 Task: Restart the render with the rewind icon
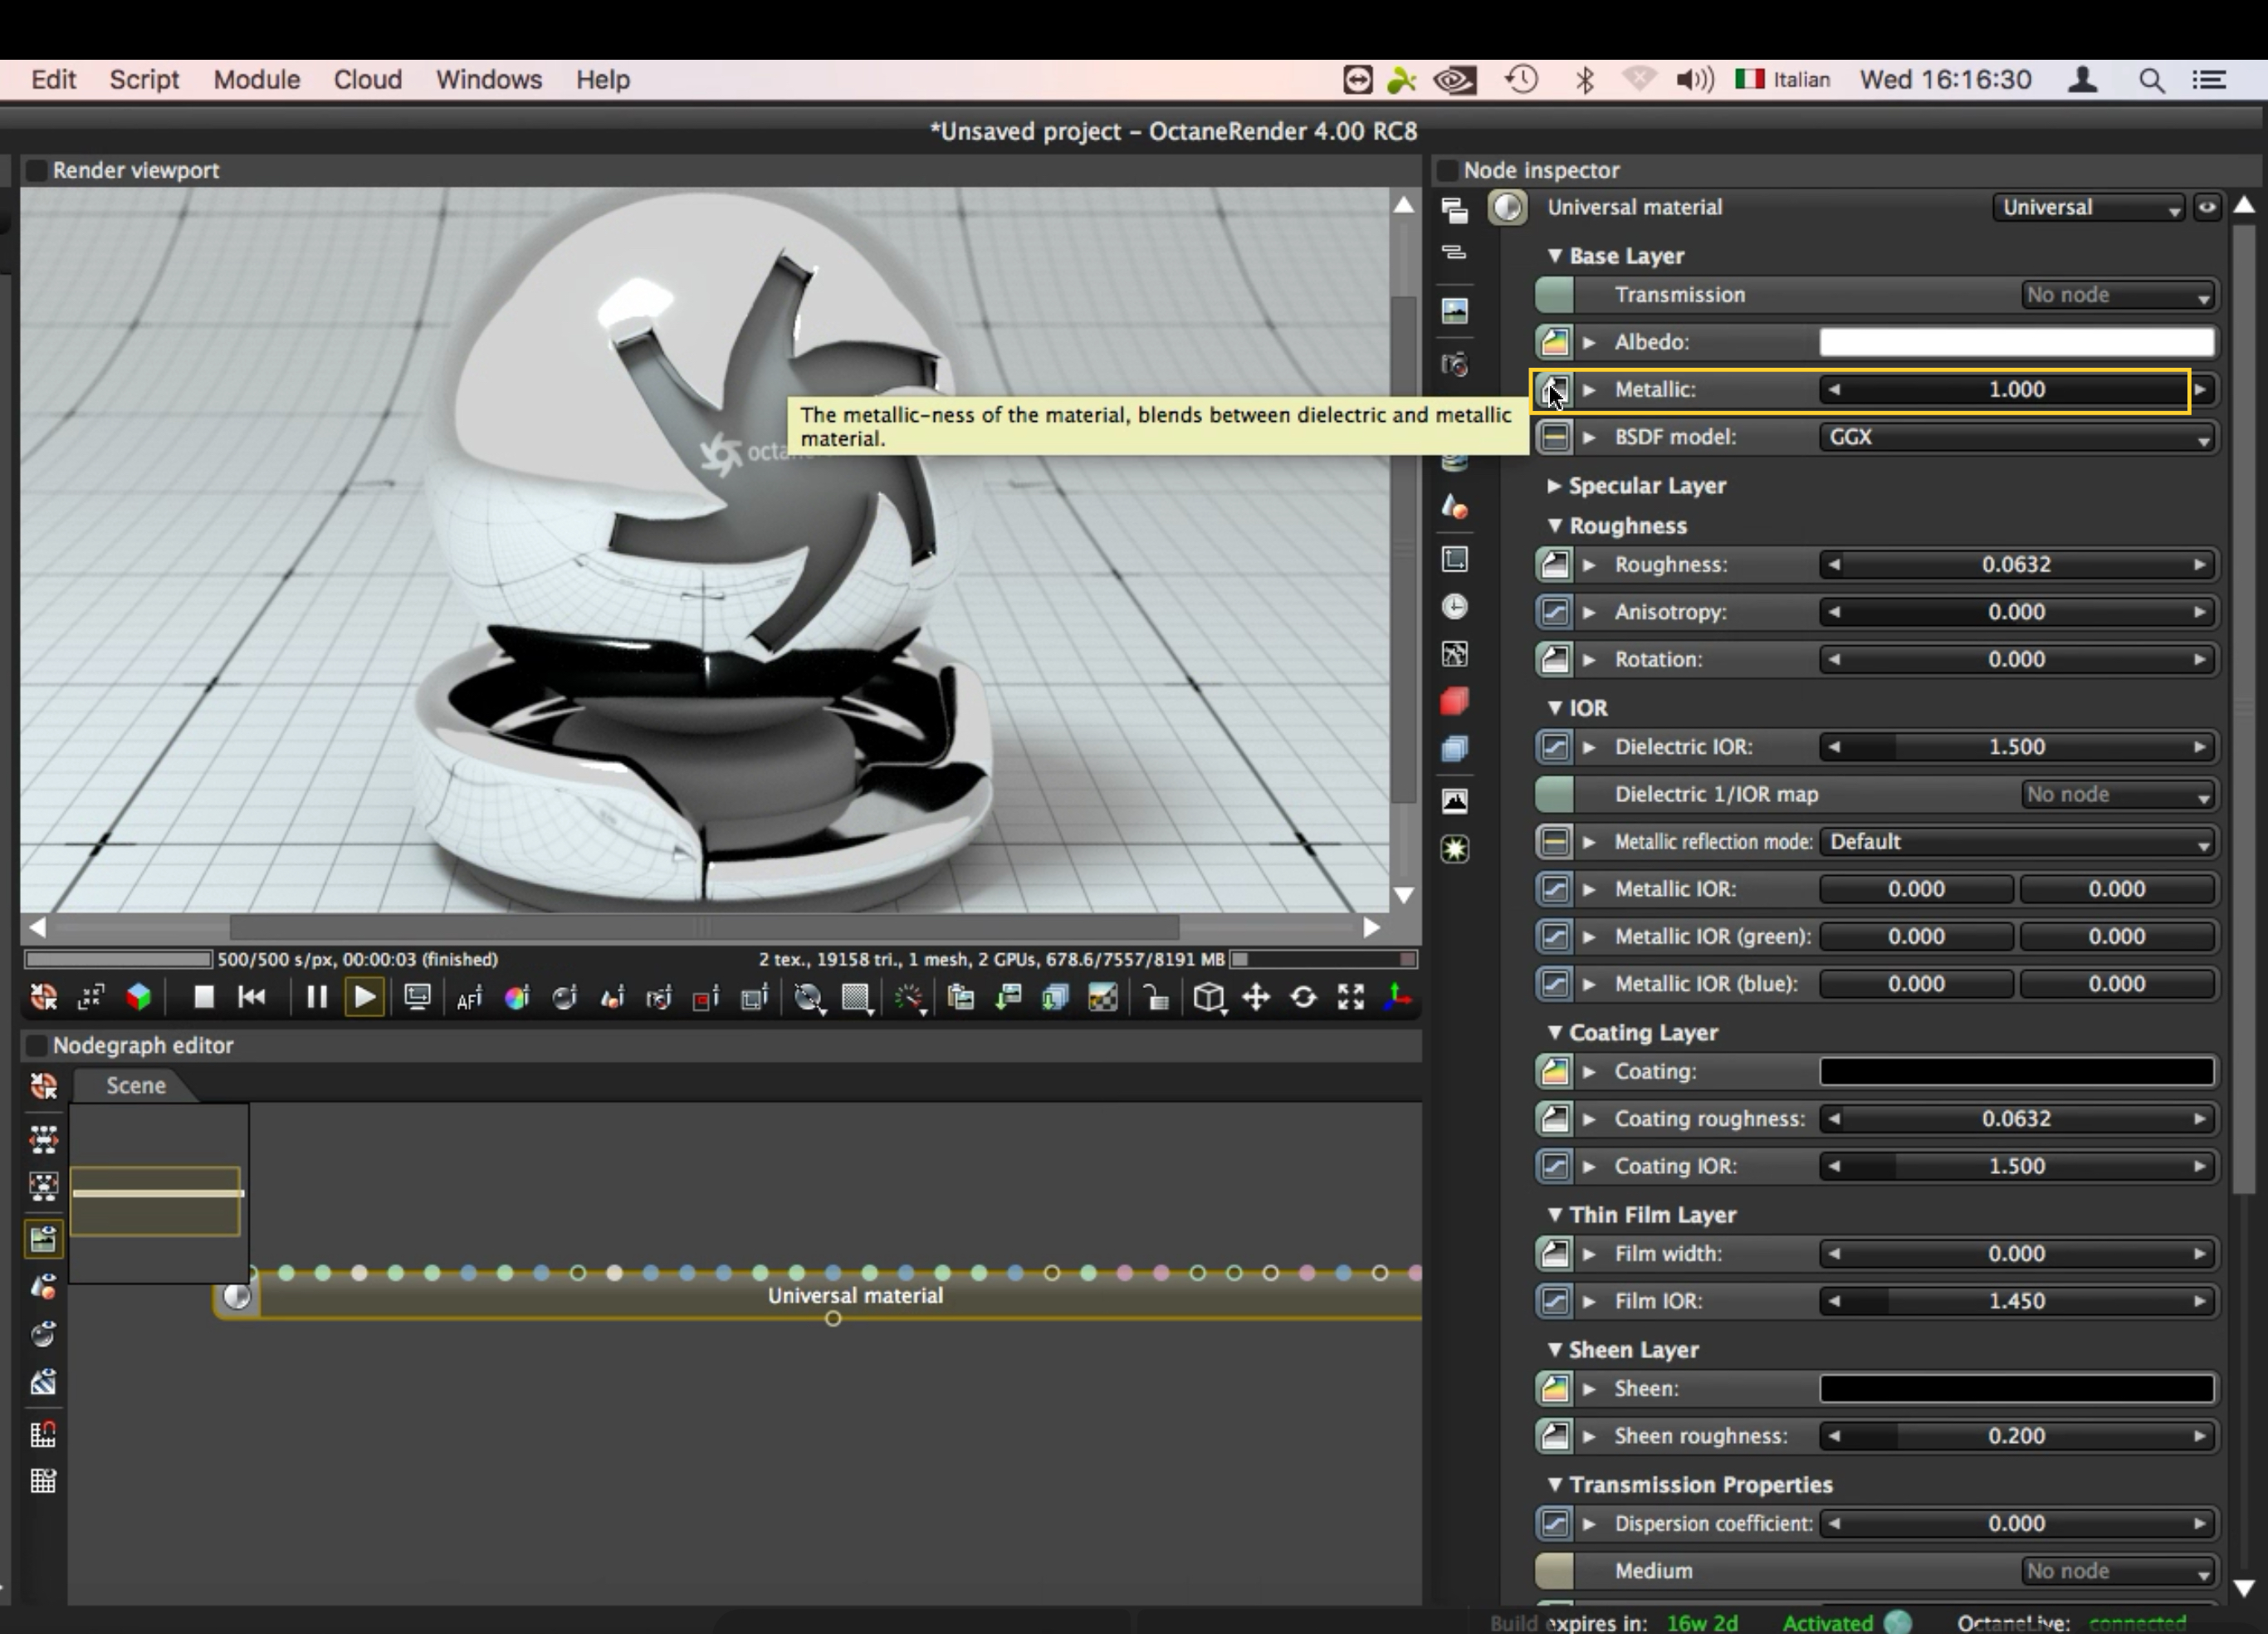[252, 997]
